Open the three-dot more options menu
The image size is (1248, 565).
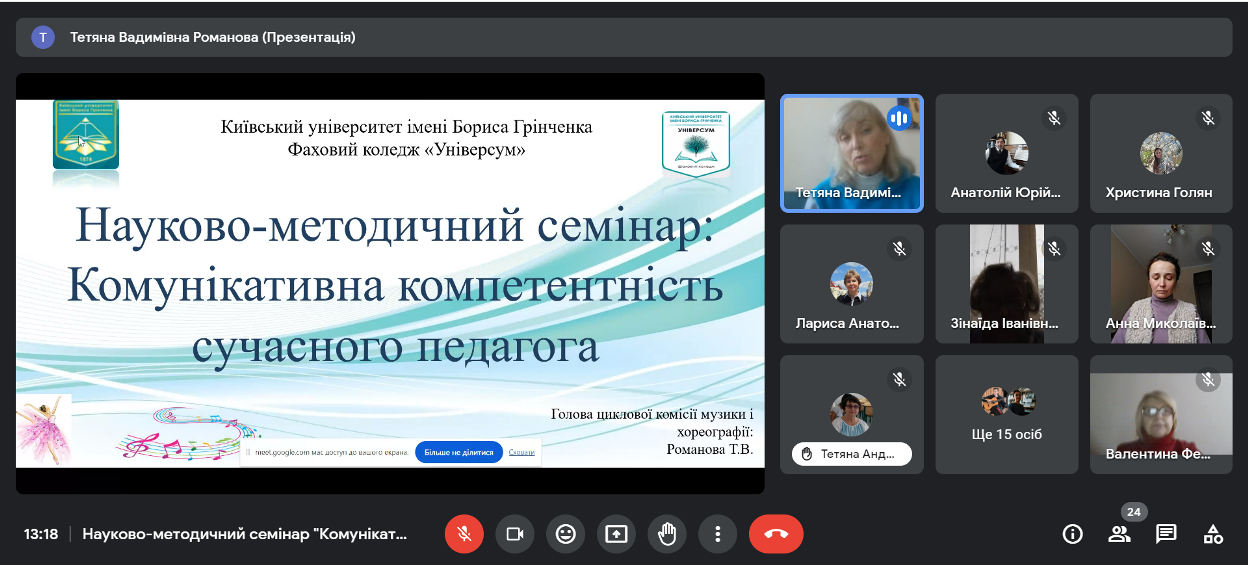717,534
